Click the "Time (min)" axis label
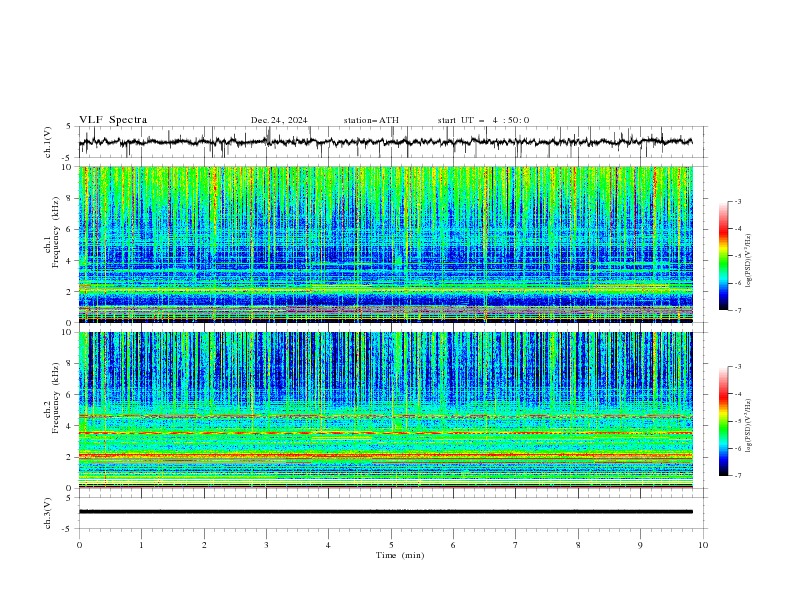 (400, 555)
